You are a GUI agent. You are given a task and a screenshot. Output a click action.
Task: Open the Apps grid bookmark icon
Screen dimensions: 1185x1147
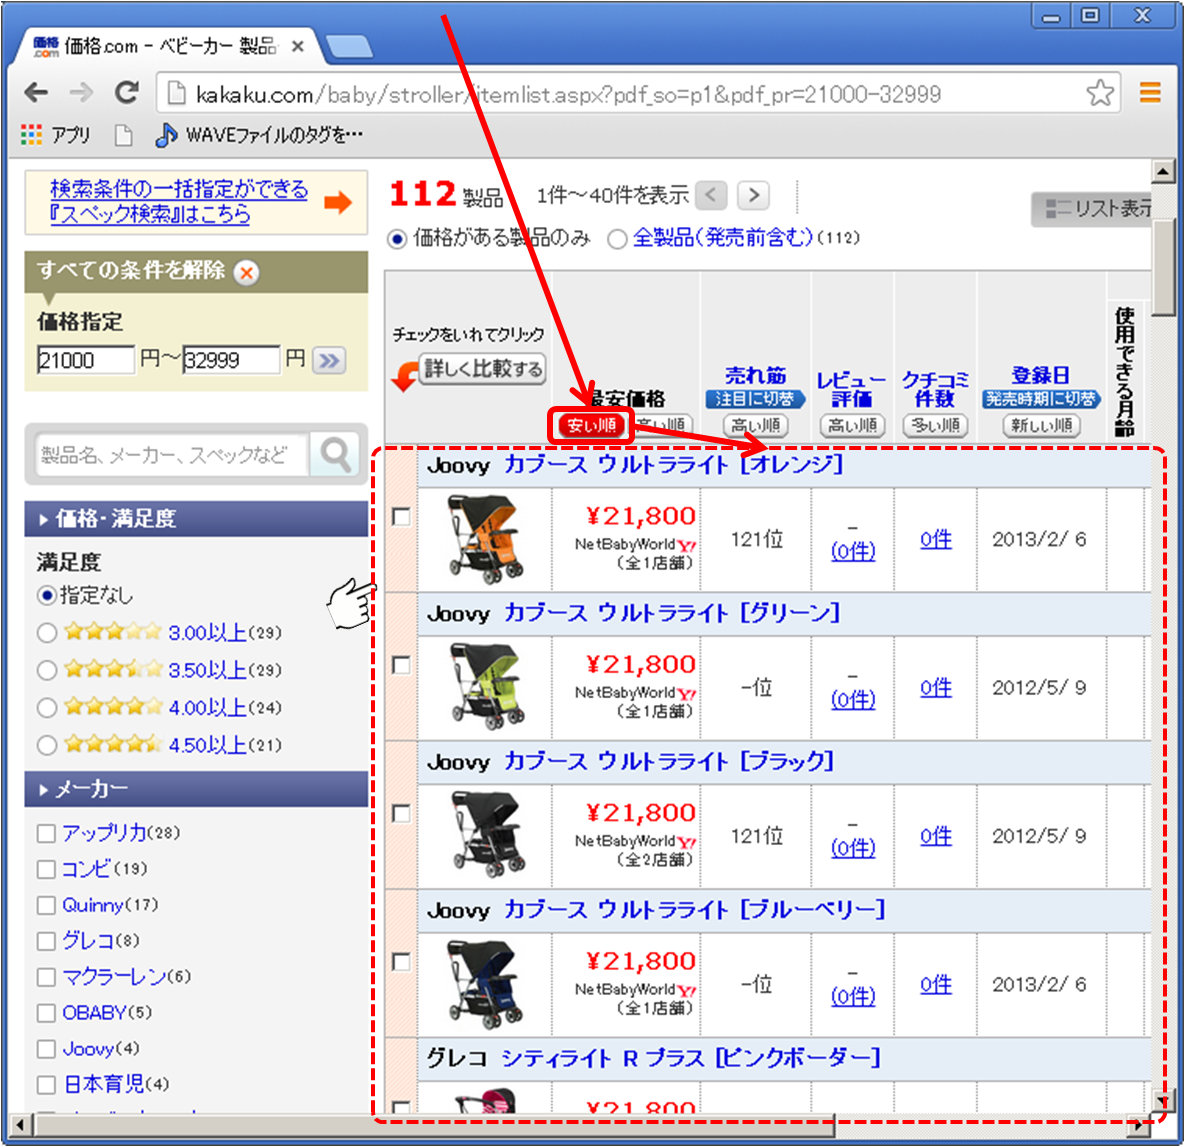pyautogui.click(x=32, y=134)
